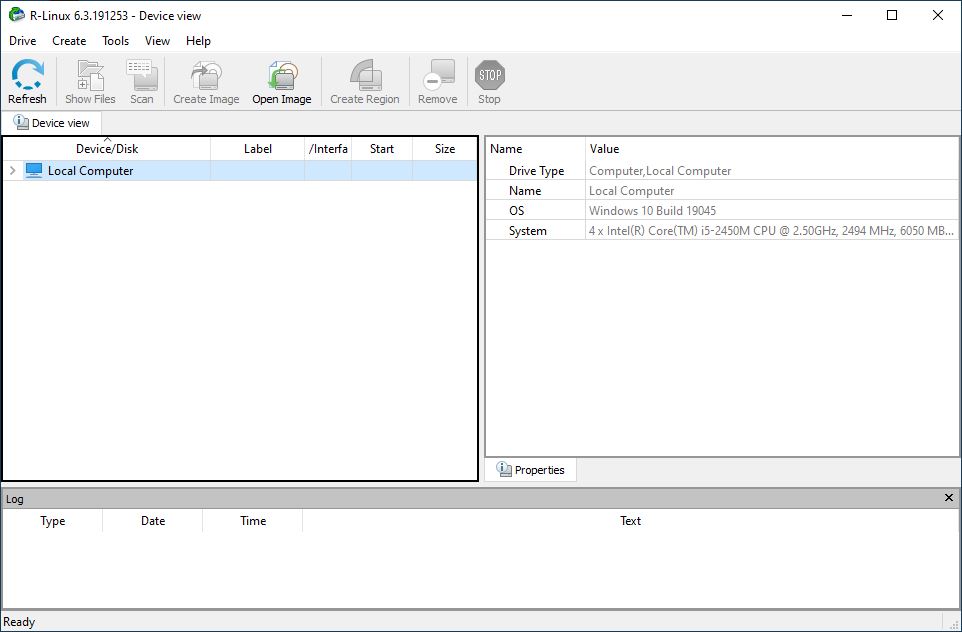Click the Local Computer value in Properties

point(631,191)
